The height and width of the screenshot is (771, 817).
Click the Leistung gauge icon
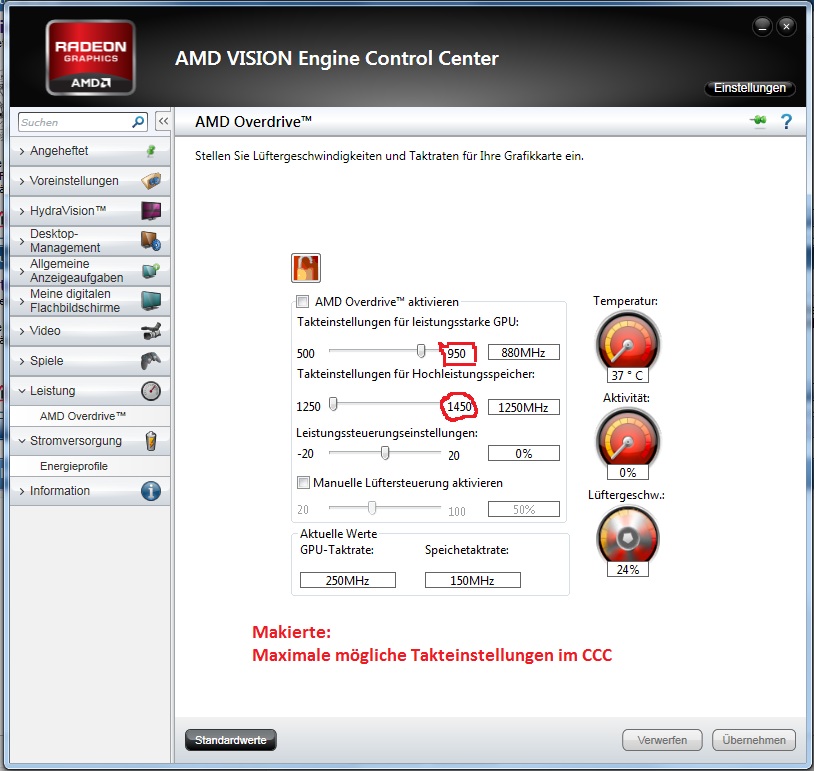pyautogui.click(x=151, y=391)
